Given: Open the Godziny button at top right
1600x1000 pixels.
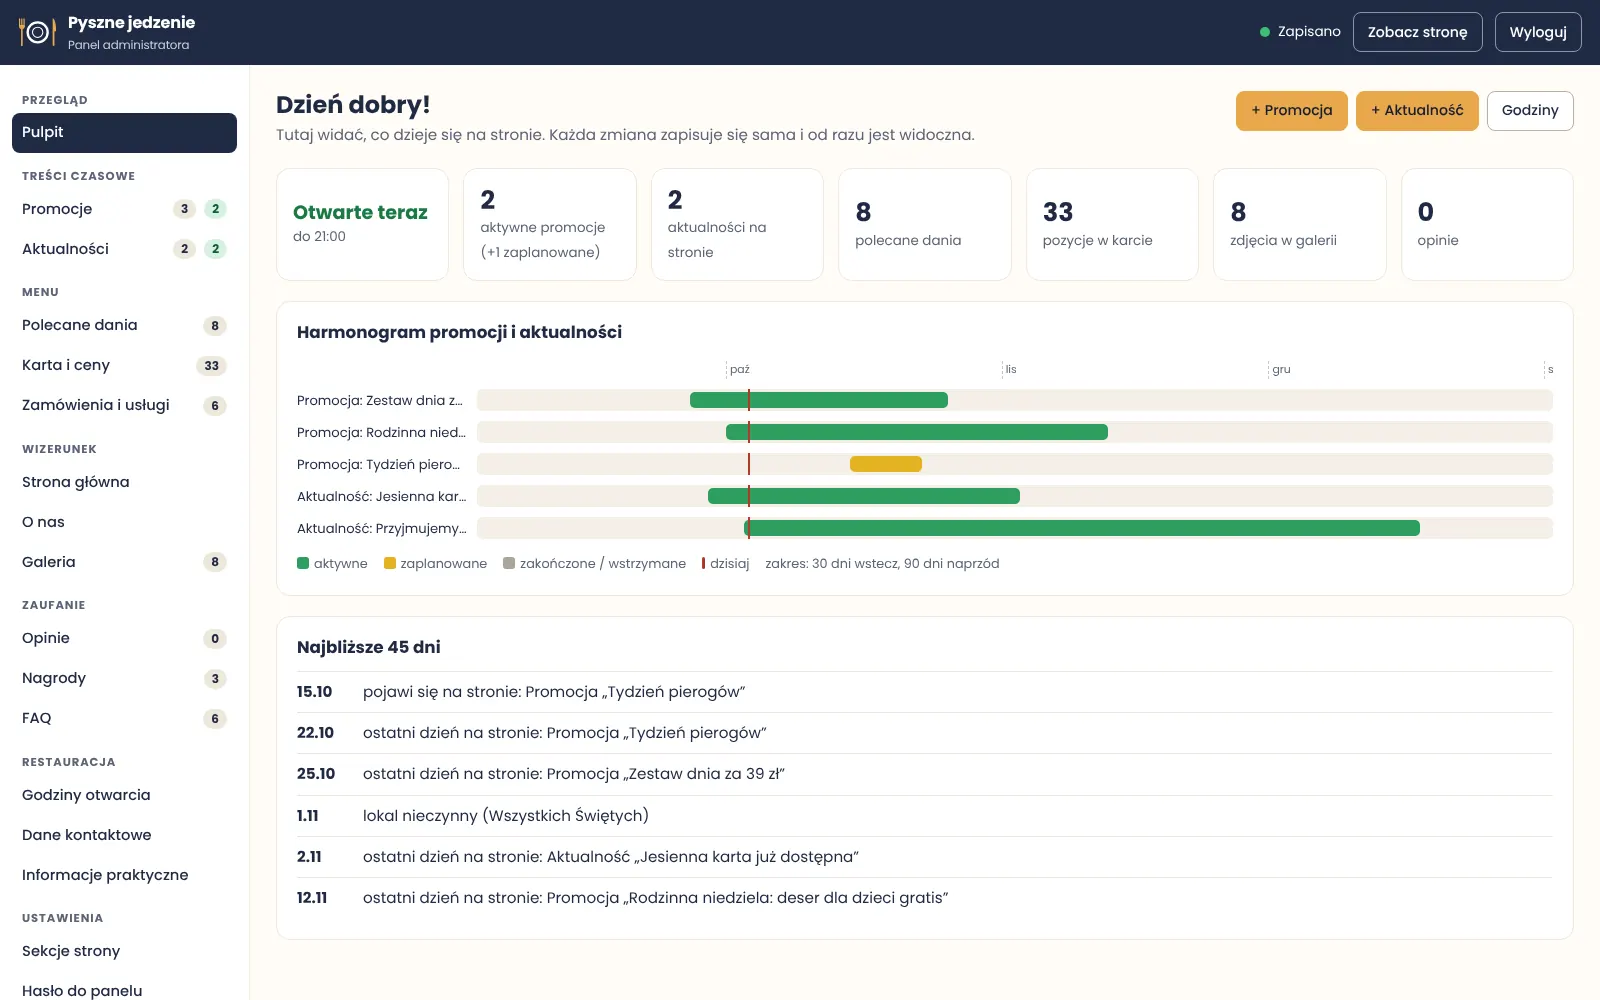Looking at the screenshot, I should click(1530, 110).
